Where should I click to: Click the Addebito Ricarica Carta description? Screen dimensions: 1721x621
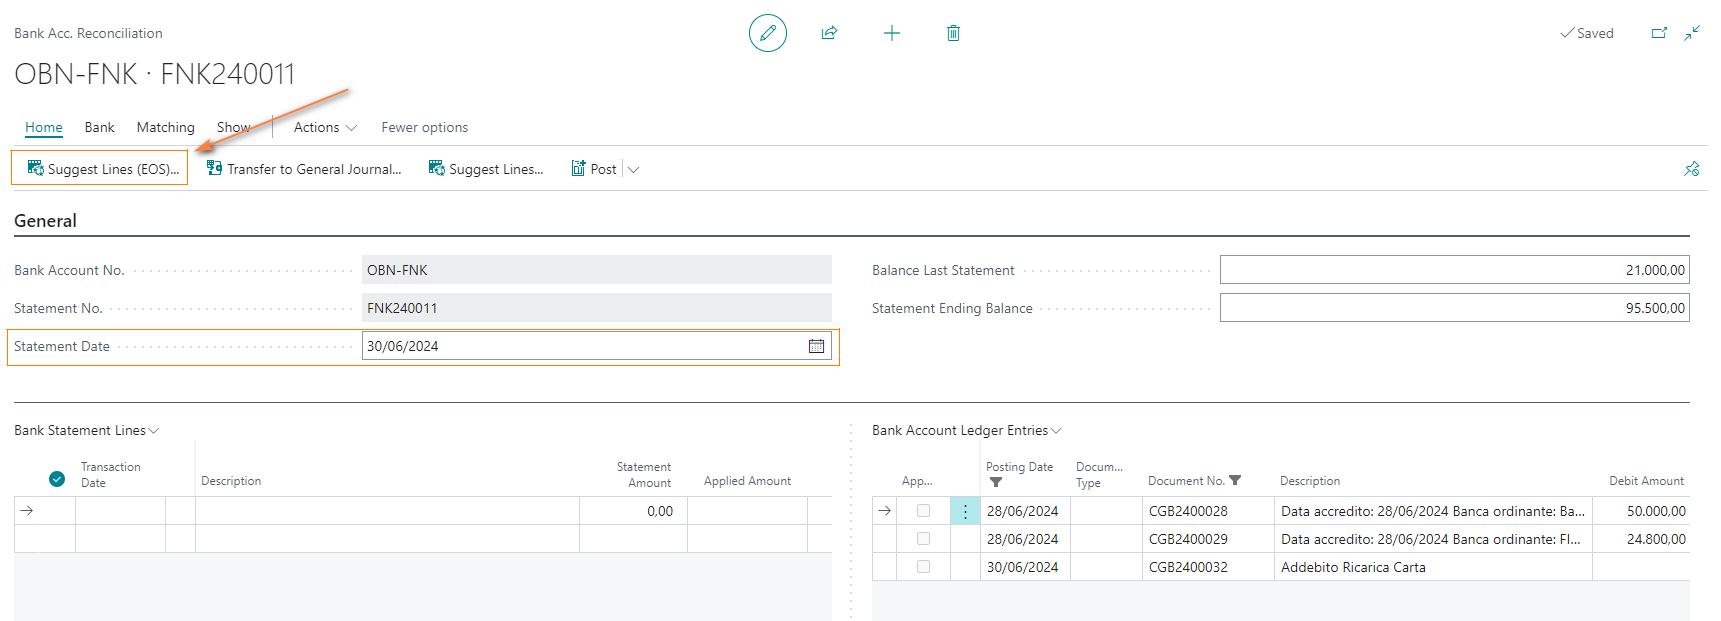tap(1353, 567)
